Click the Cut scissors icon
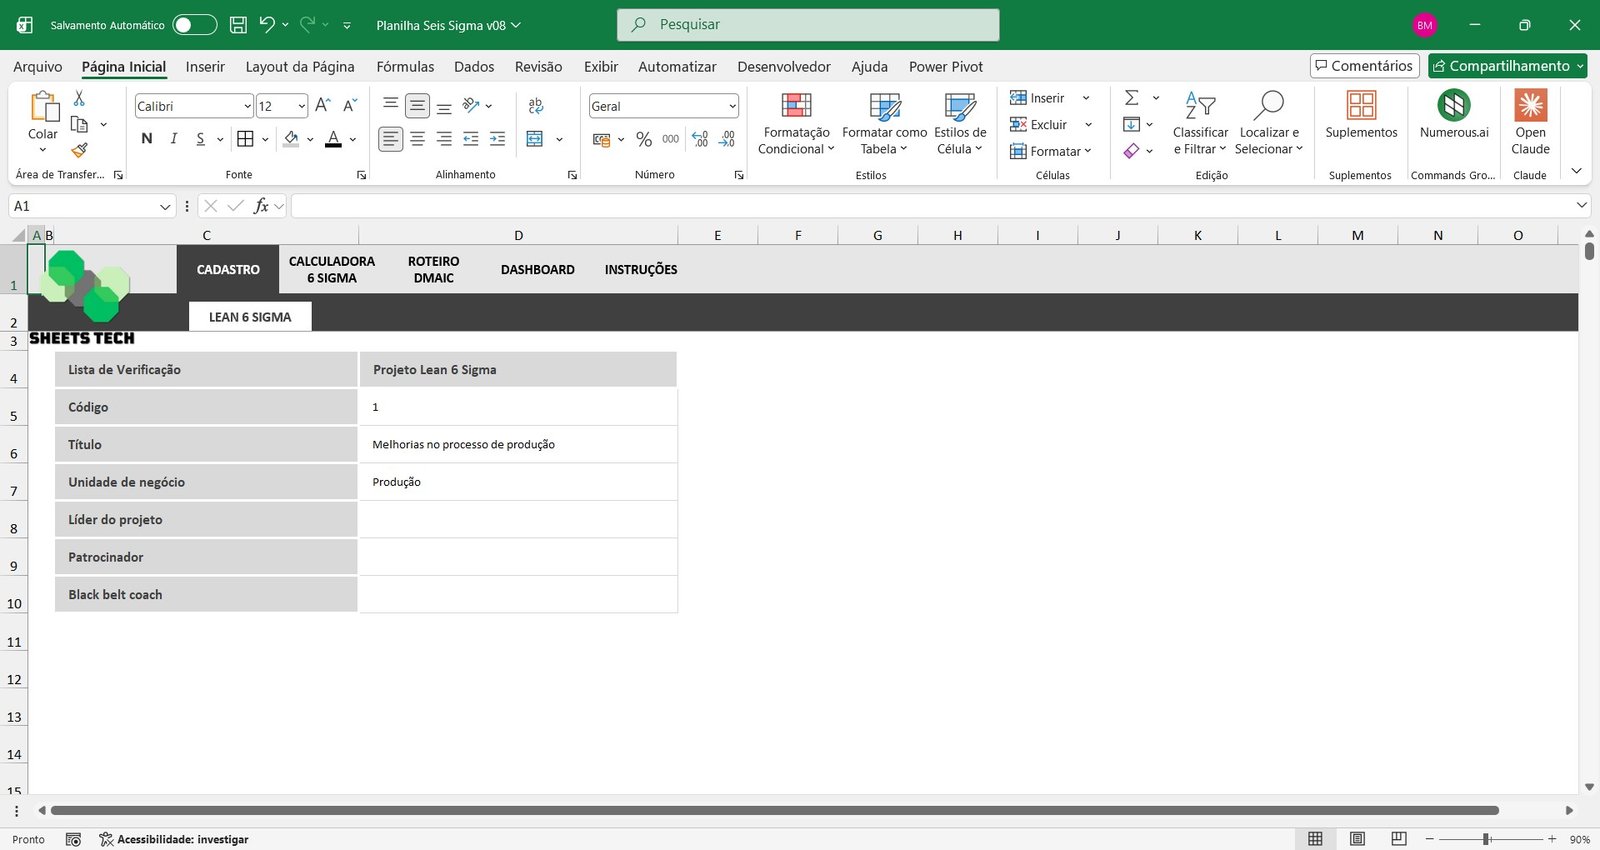Image resolution: width=1600 pixels, height=850 pixels. (x=79, y=98)
